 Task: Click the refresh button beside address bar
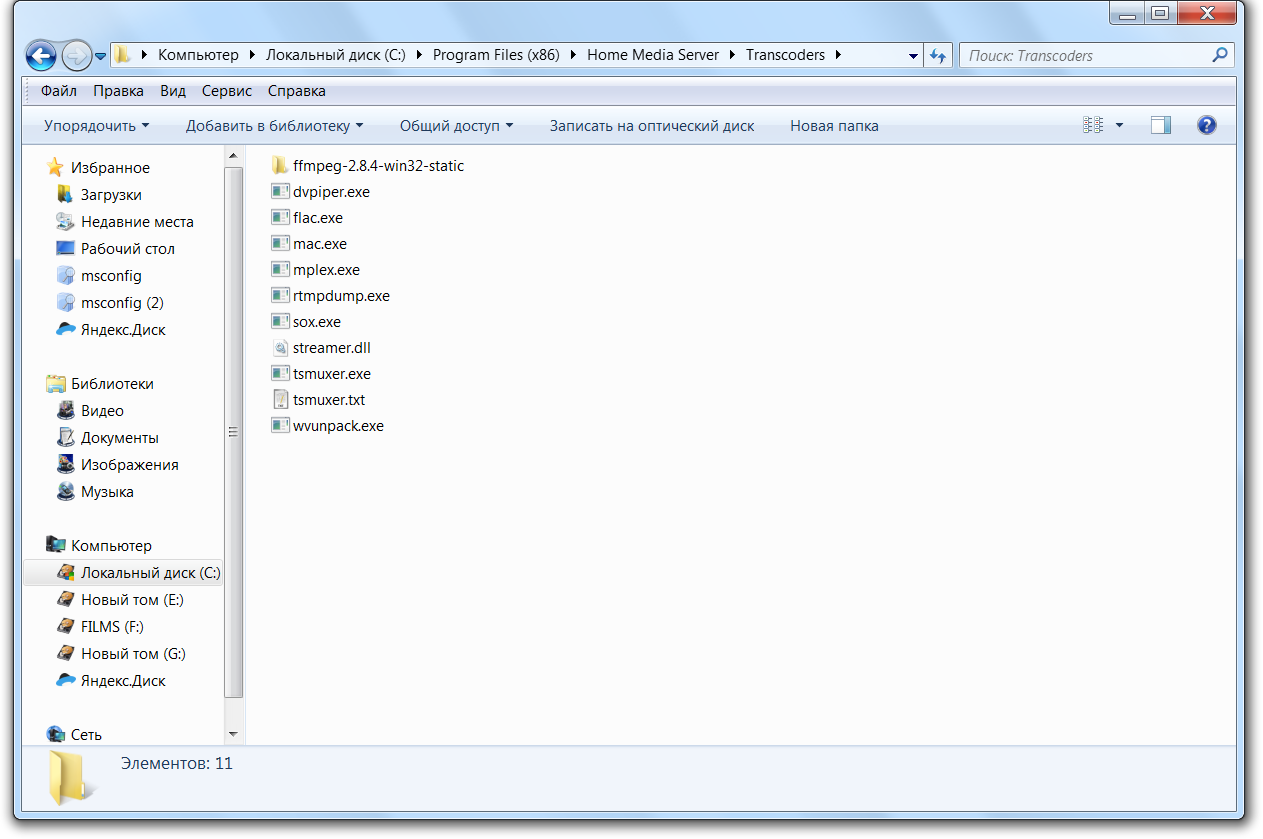tap(937, 56)
